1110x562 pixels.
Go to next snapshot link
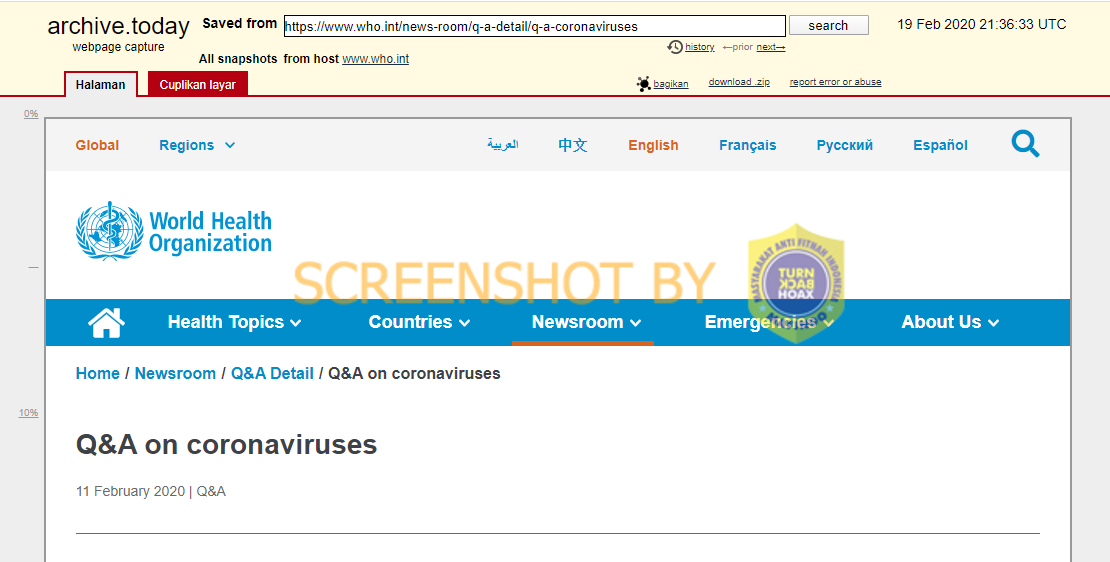(770, 47)
